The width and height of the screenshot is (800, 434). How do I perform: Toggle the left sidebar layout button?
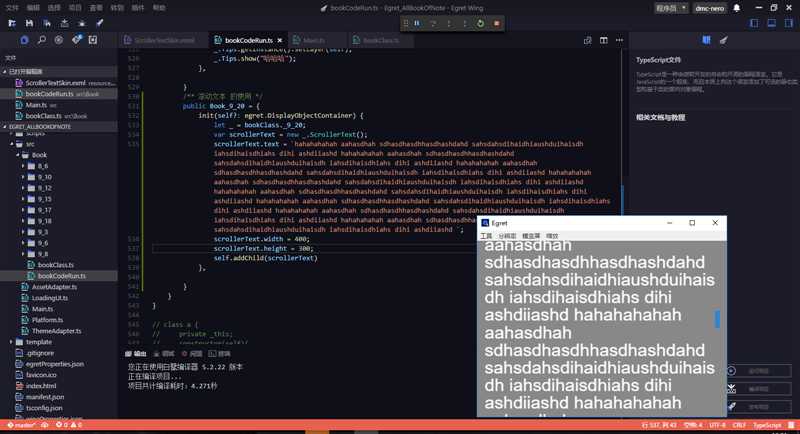pos(754,23)
